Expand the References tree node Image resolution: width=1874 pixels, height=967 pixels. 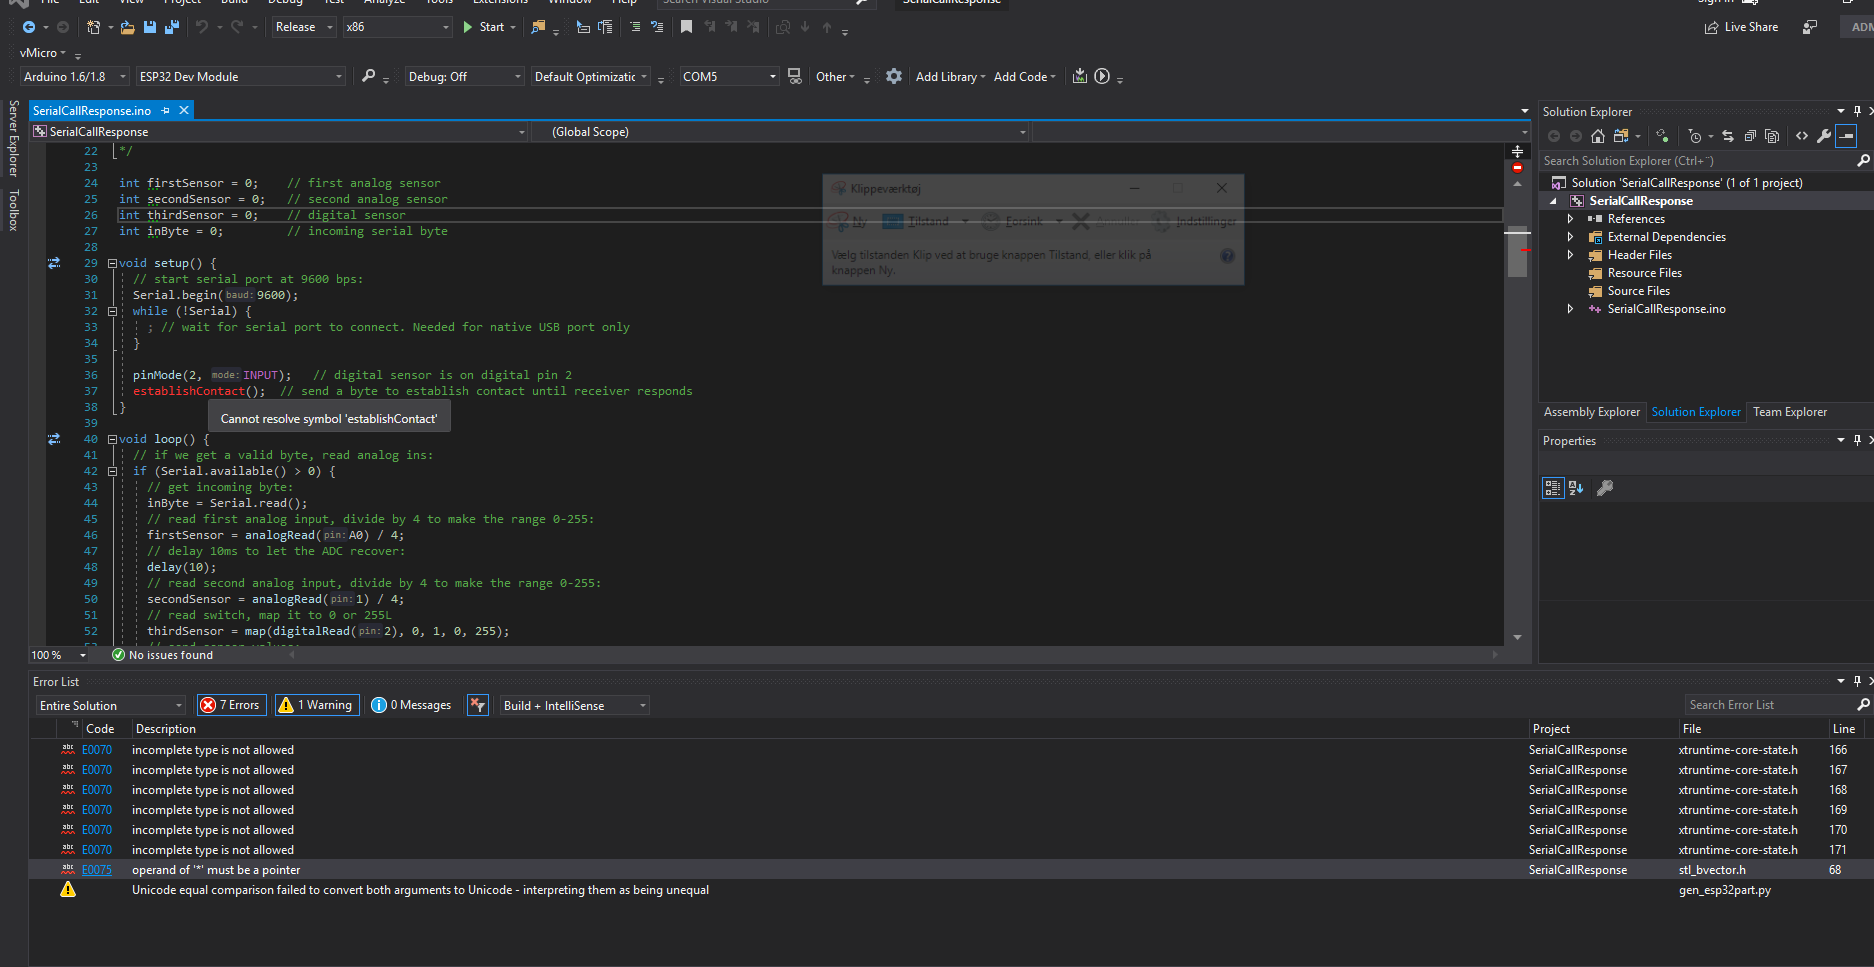click(x=1570, y=219)
